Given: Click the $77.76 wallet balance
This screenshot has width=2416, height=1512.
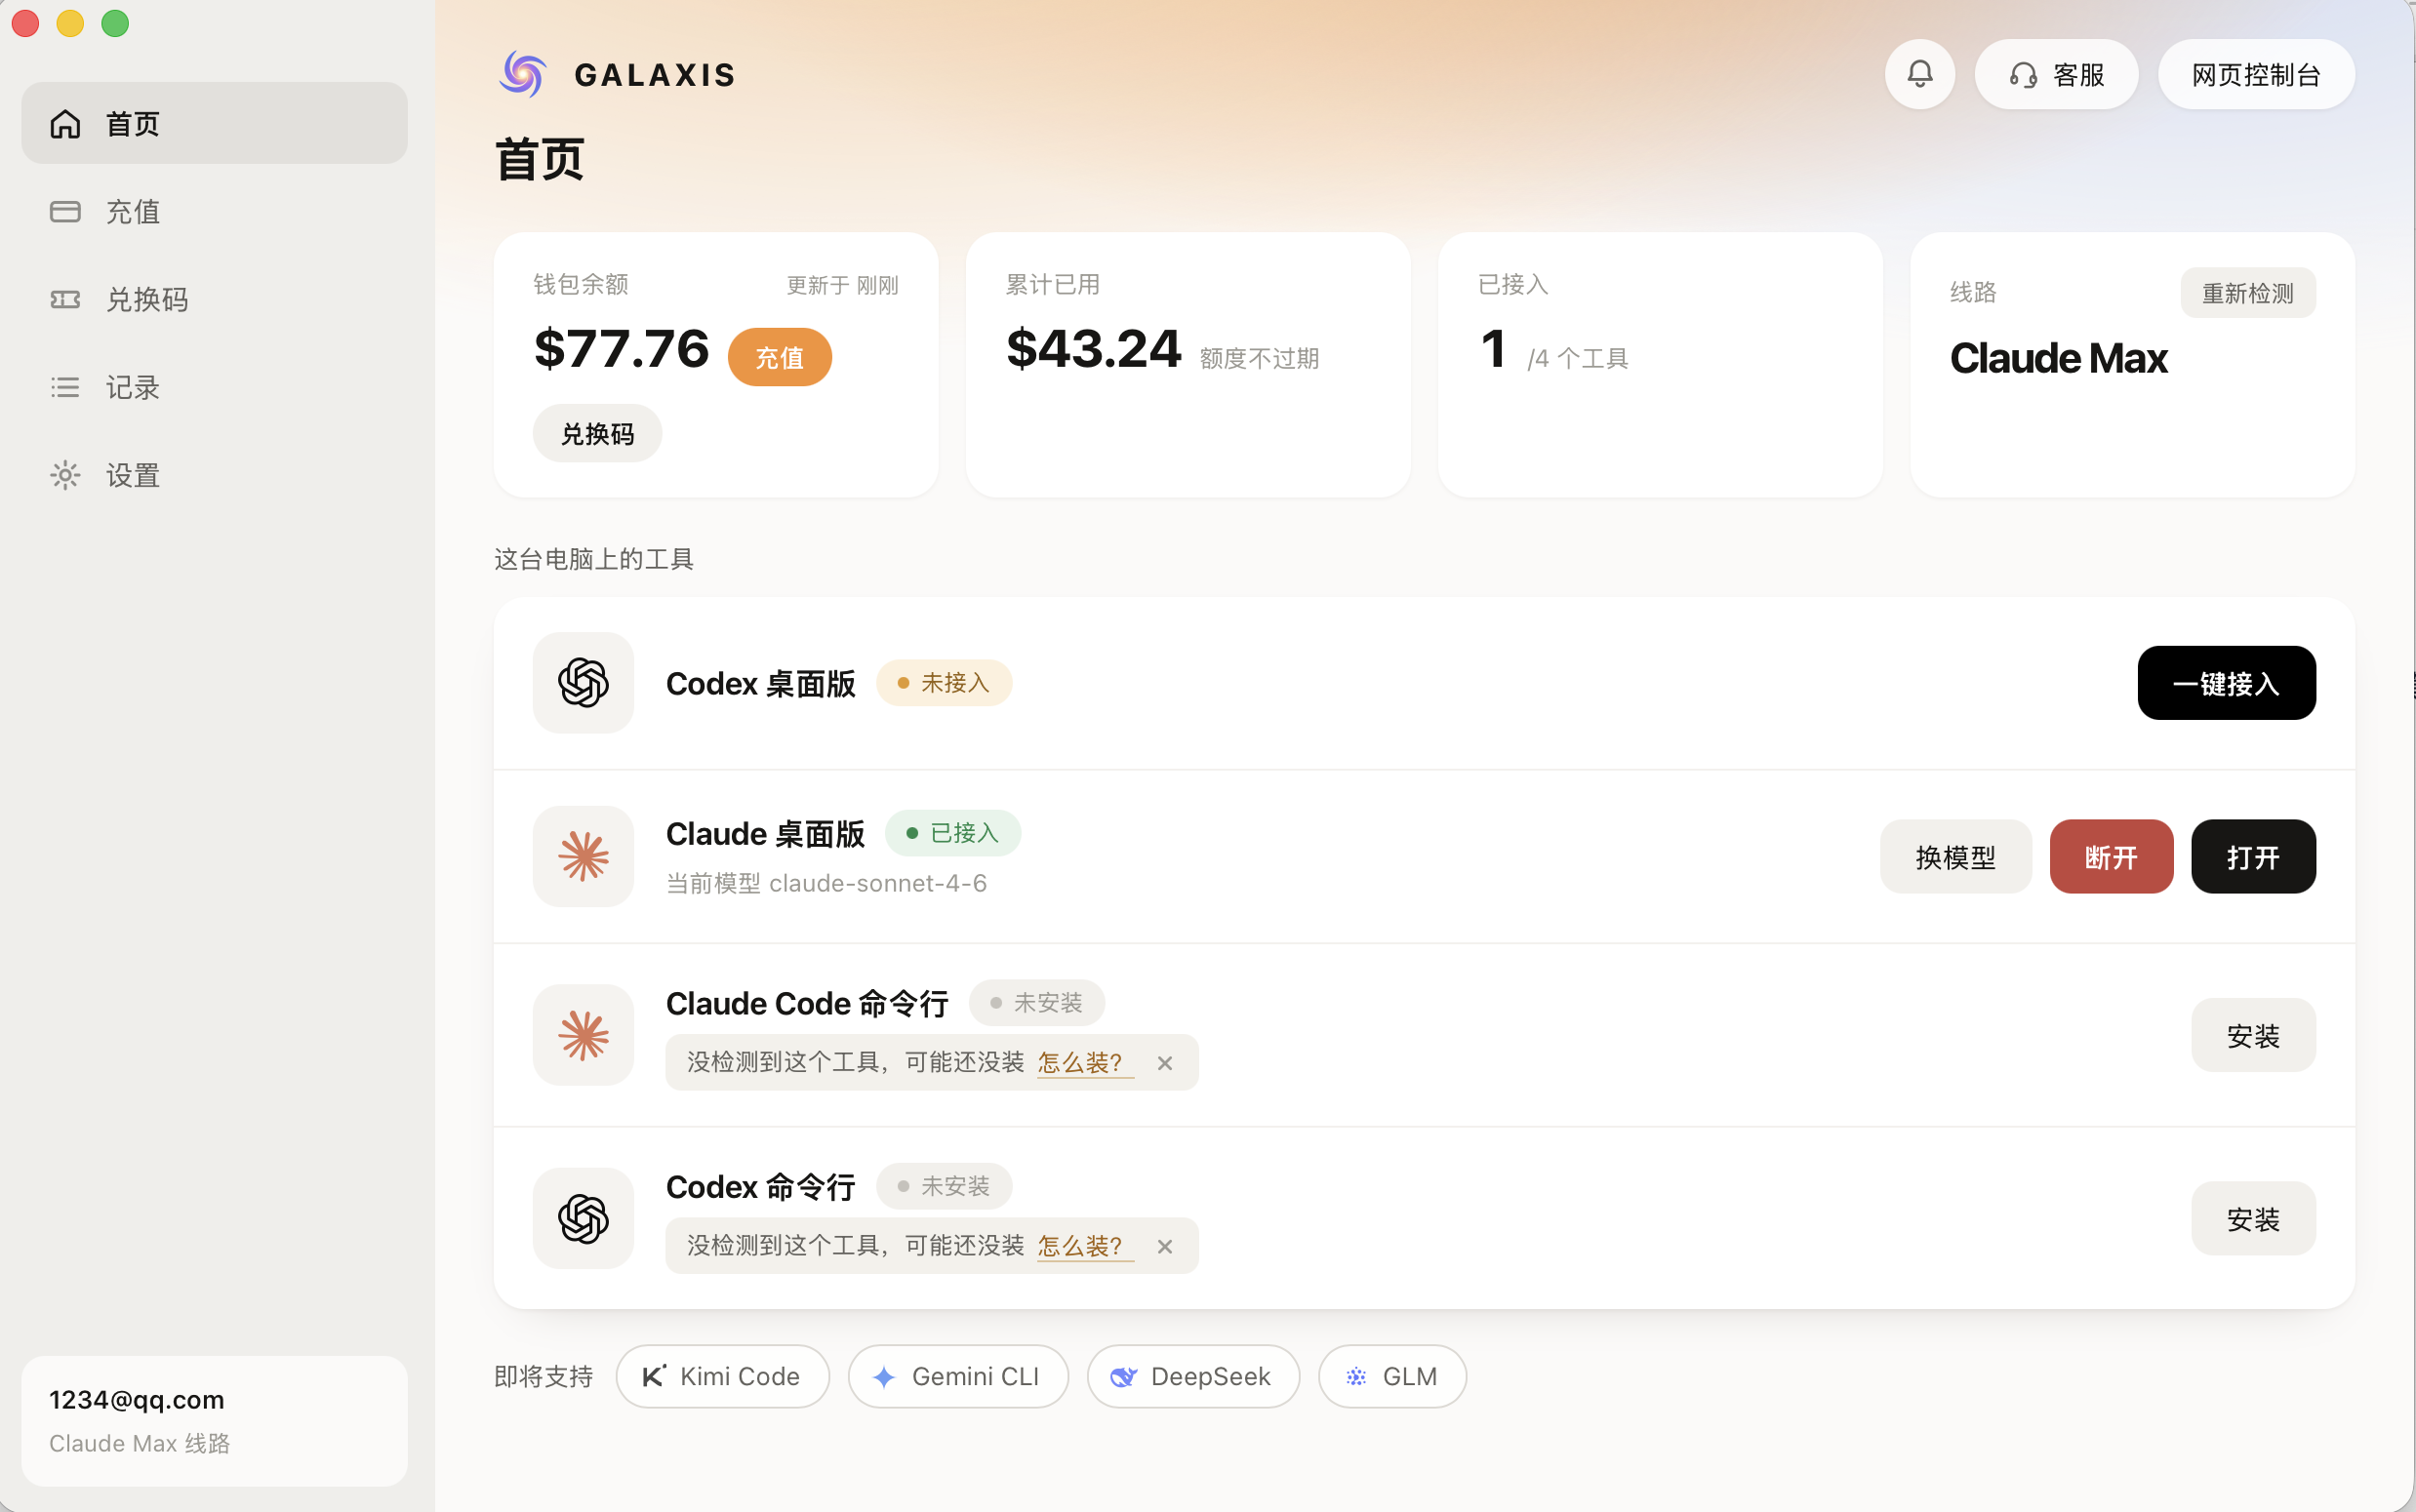Looking at the screenshot, I should coord(621,349).
